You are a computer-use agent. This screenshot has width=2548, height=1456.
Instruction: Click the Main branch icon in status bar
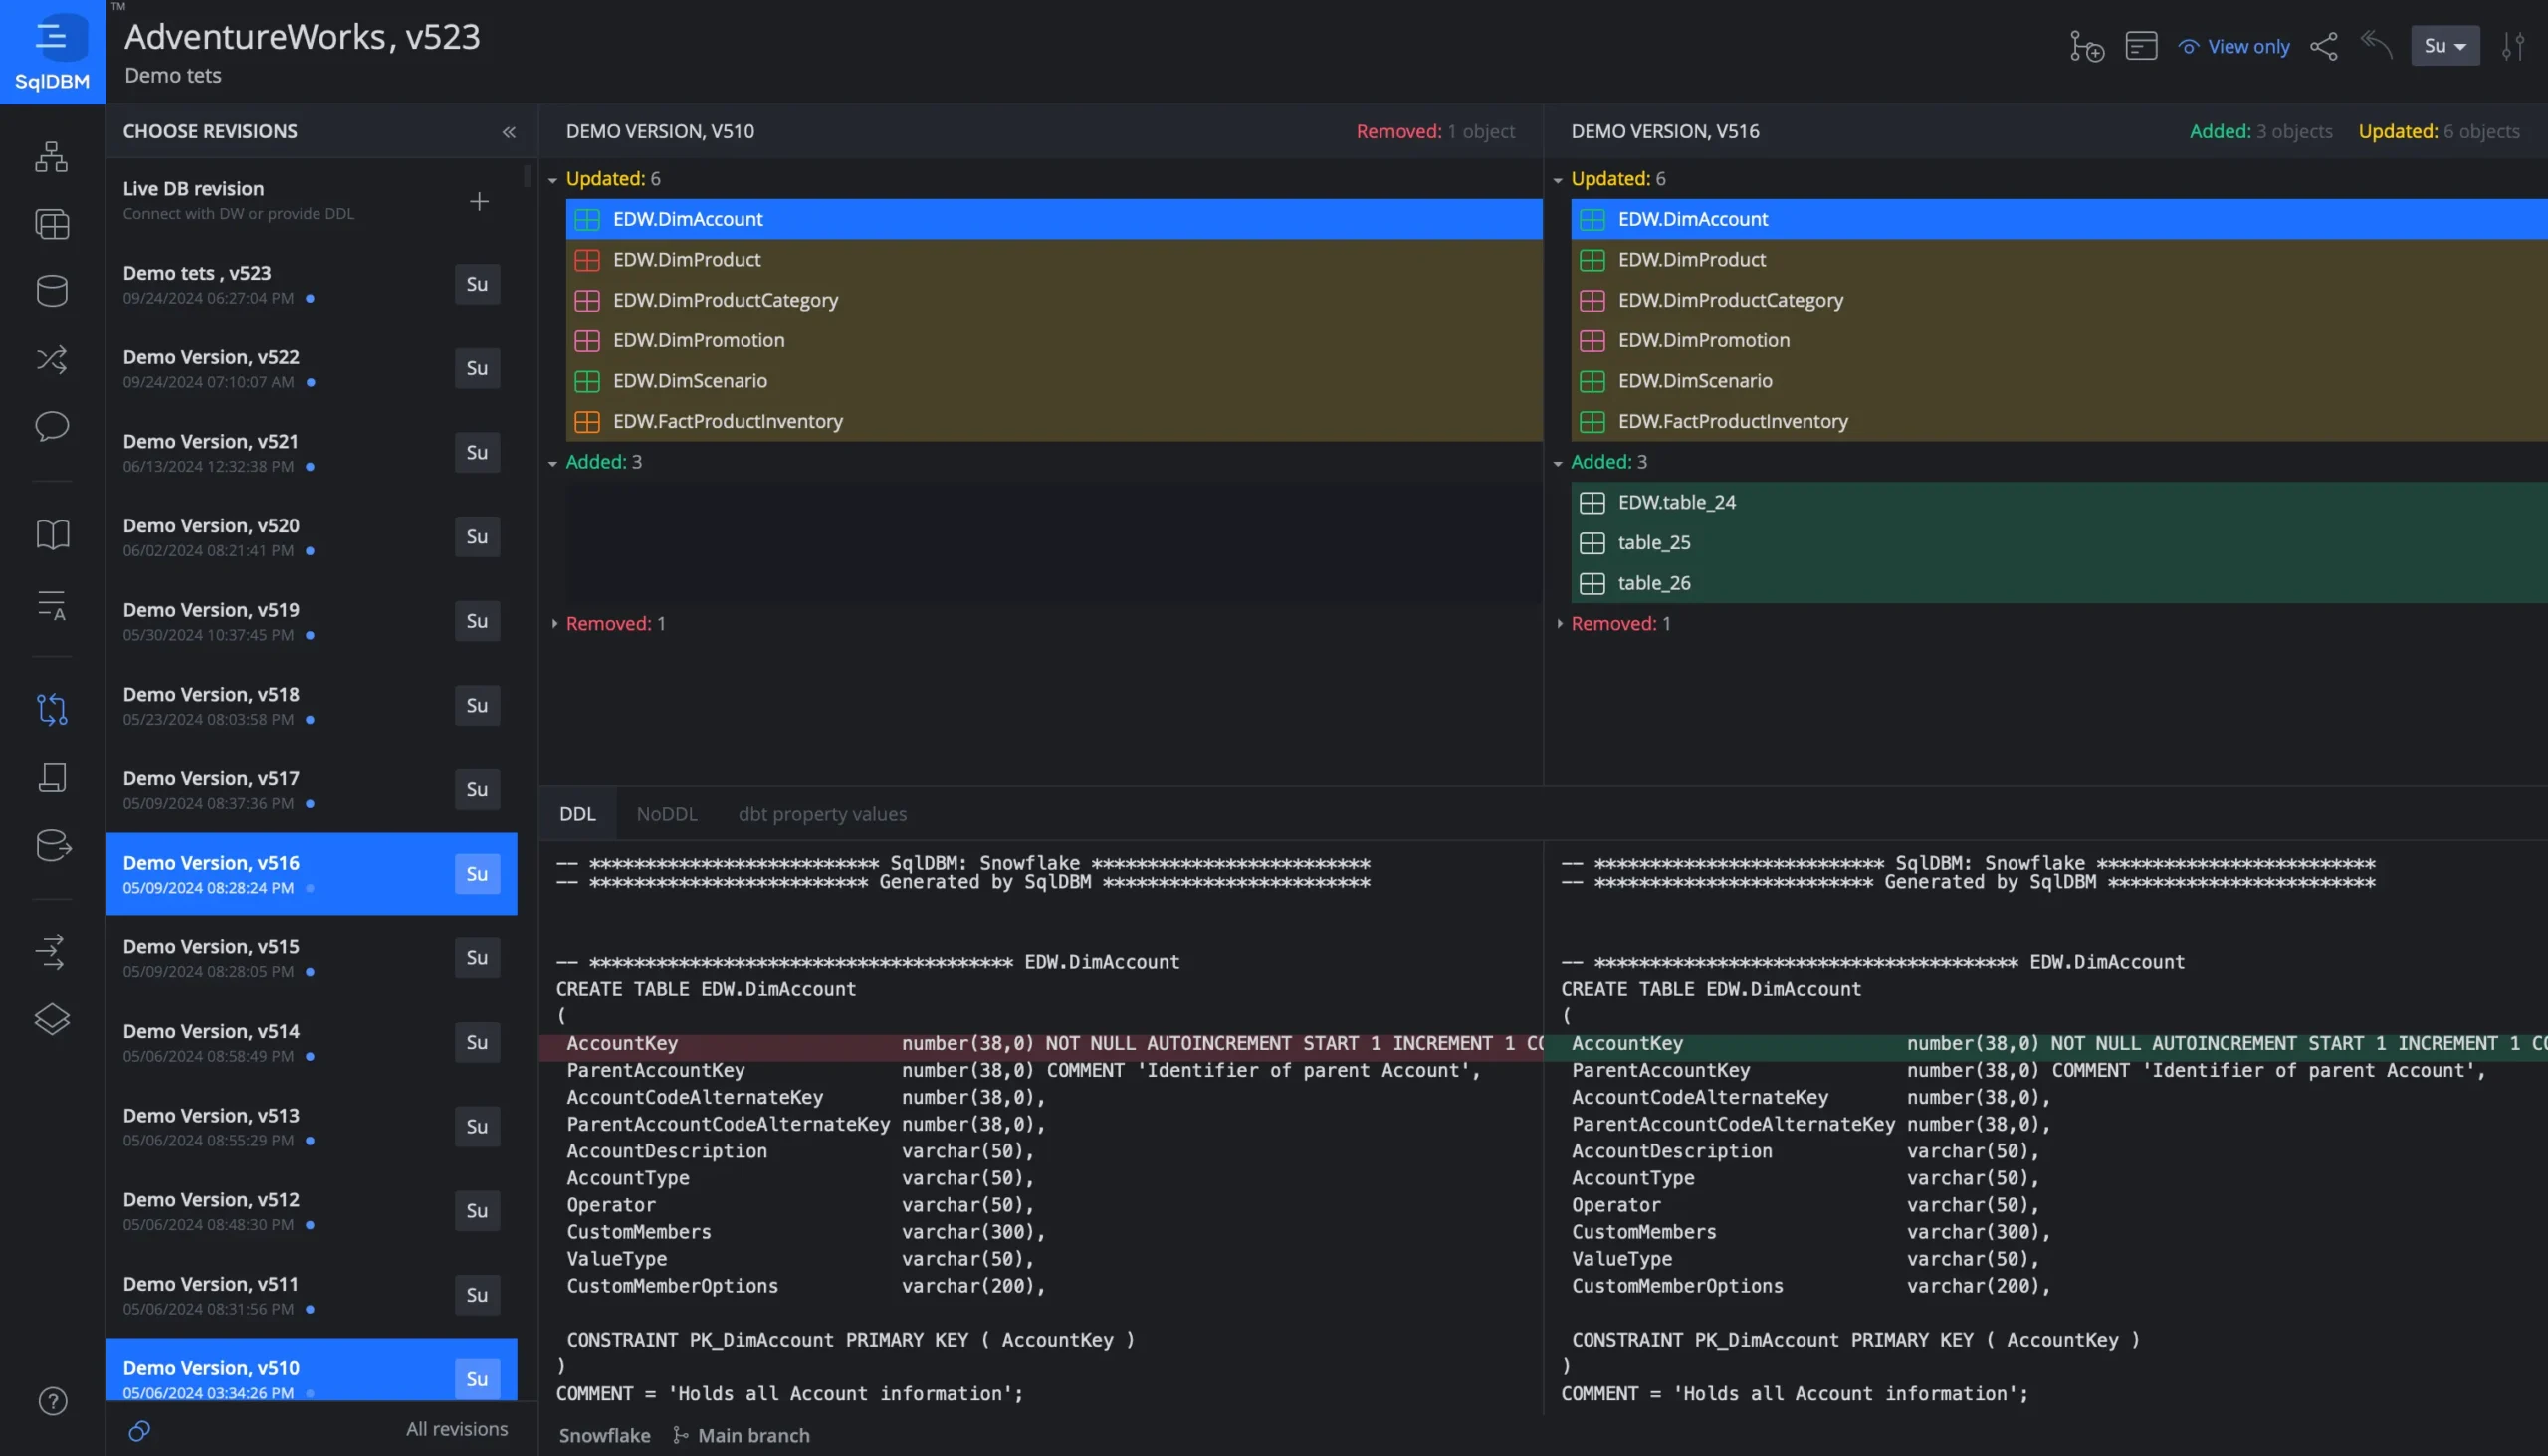coord(680,1436)
